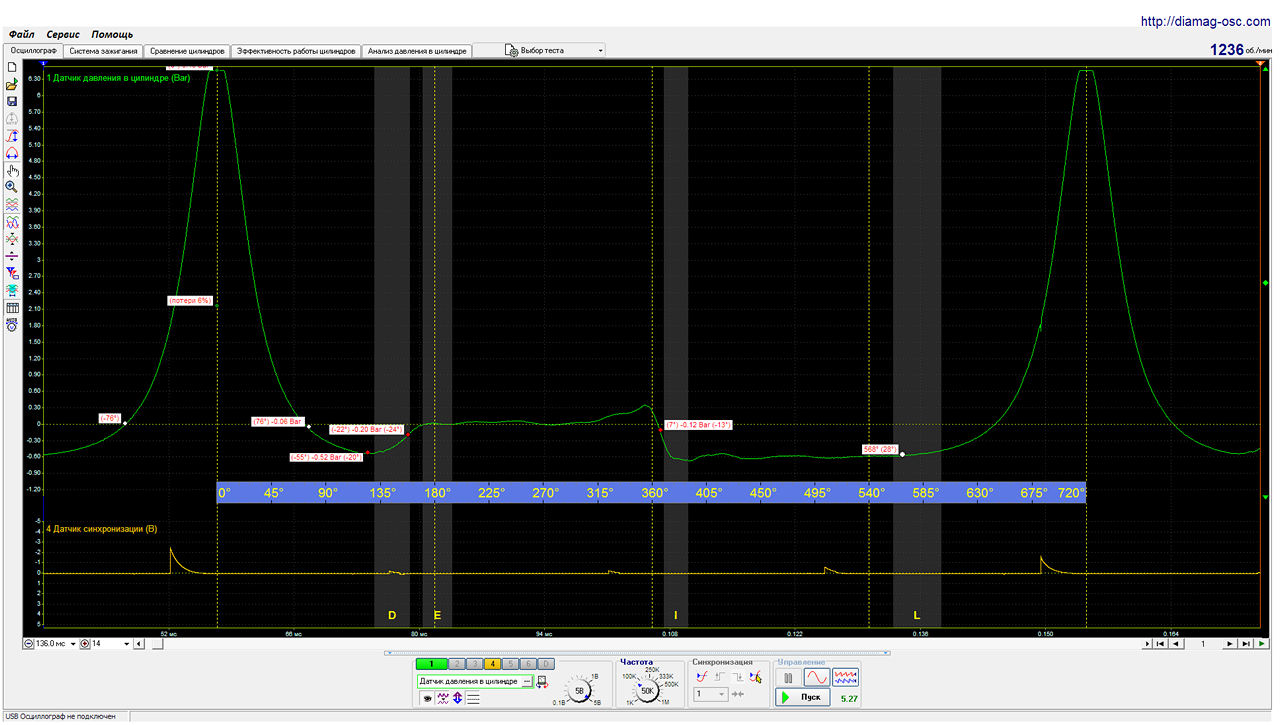The width and height of the screenshot is (1280, 725).
Task: Switch to the Осциллограф tab
Action: tap(34, 50)
